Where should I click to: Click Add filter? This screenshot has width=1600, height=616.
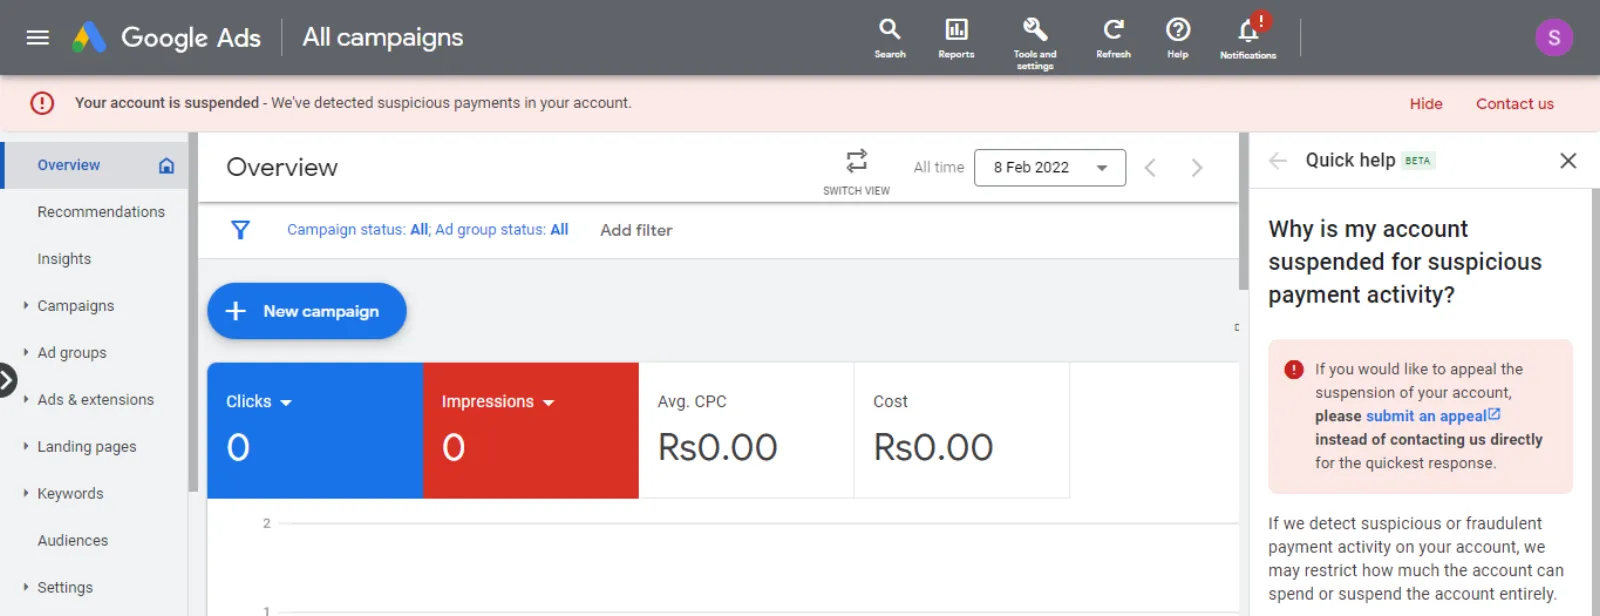(636, 230)
